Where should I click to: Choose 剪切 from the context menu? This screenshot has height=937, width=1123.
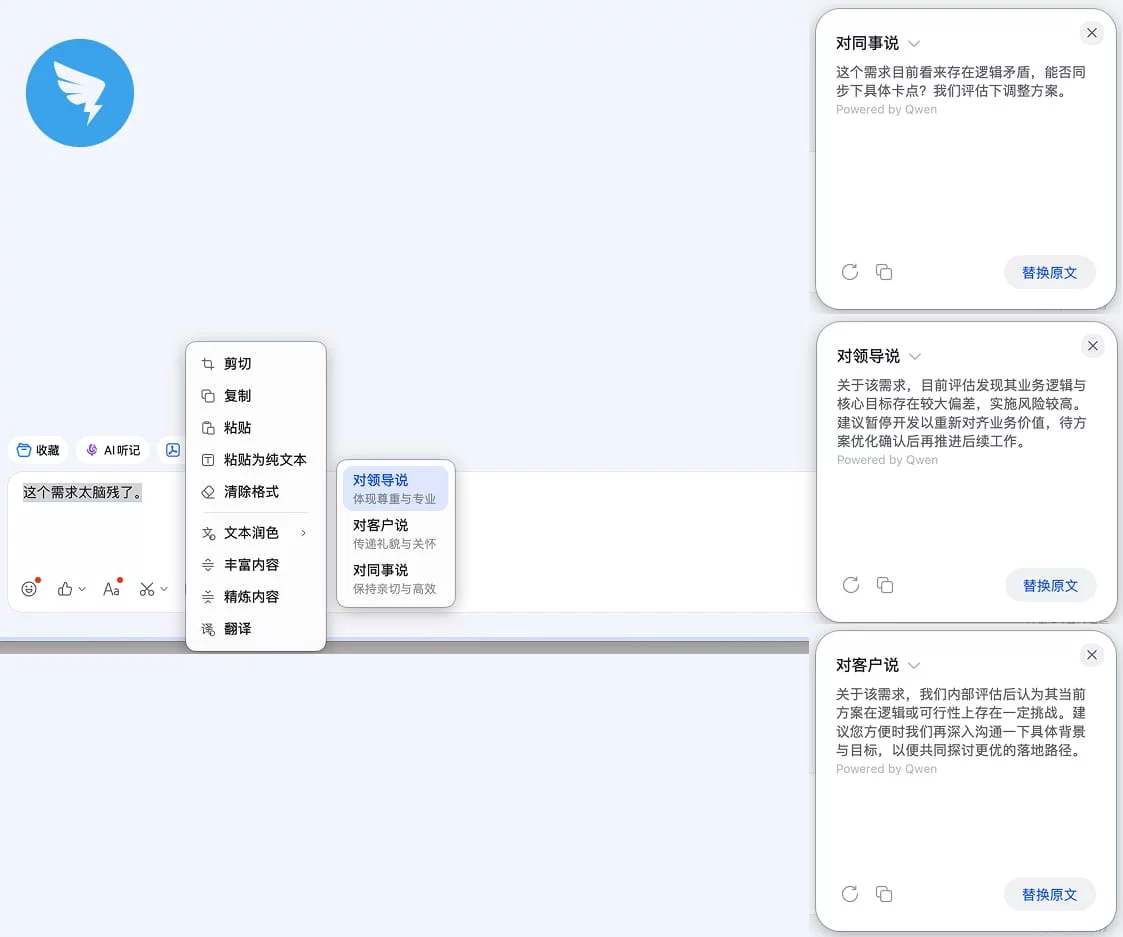(x=256, y=364)
